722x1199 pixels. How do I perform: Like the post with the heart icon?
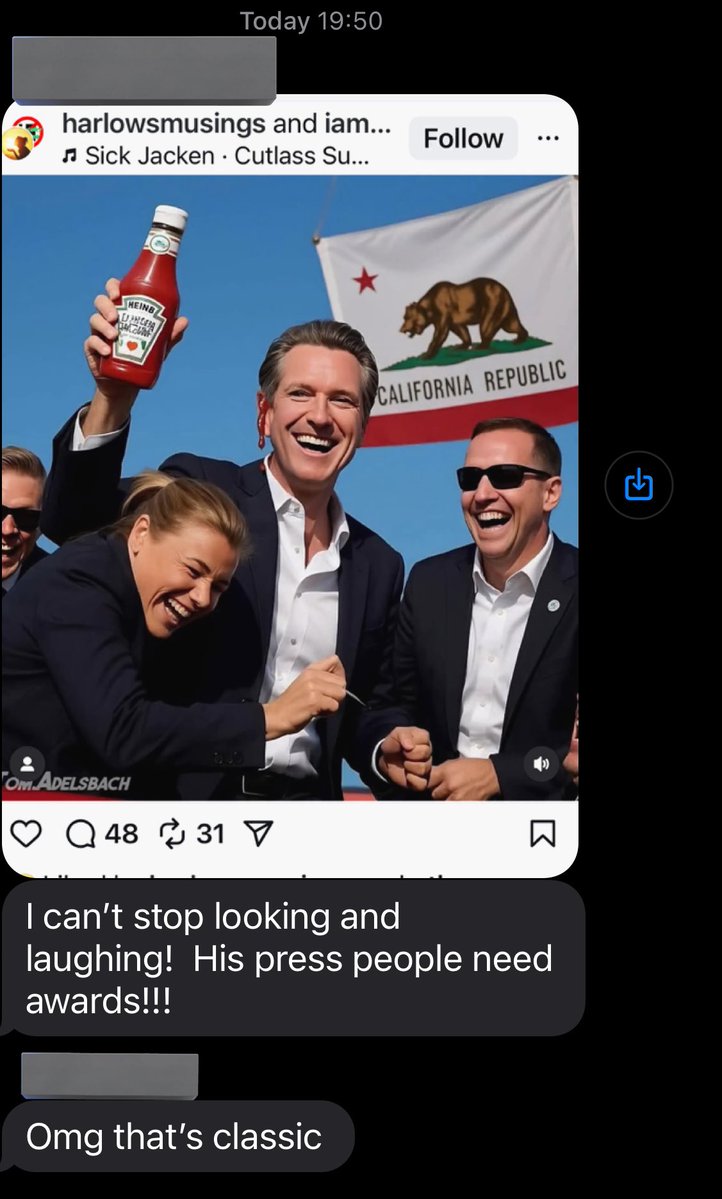pyautogui.click(x=27, y=833)
